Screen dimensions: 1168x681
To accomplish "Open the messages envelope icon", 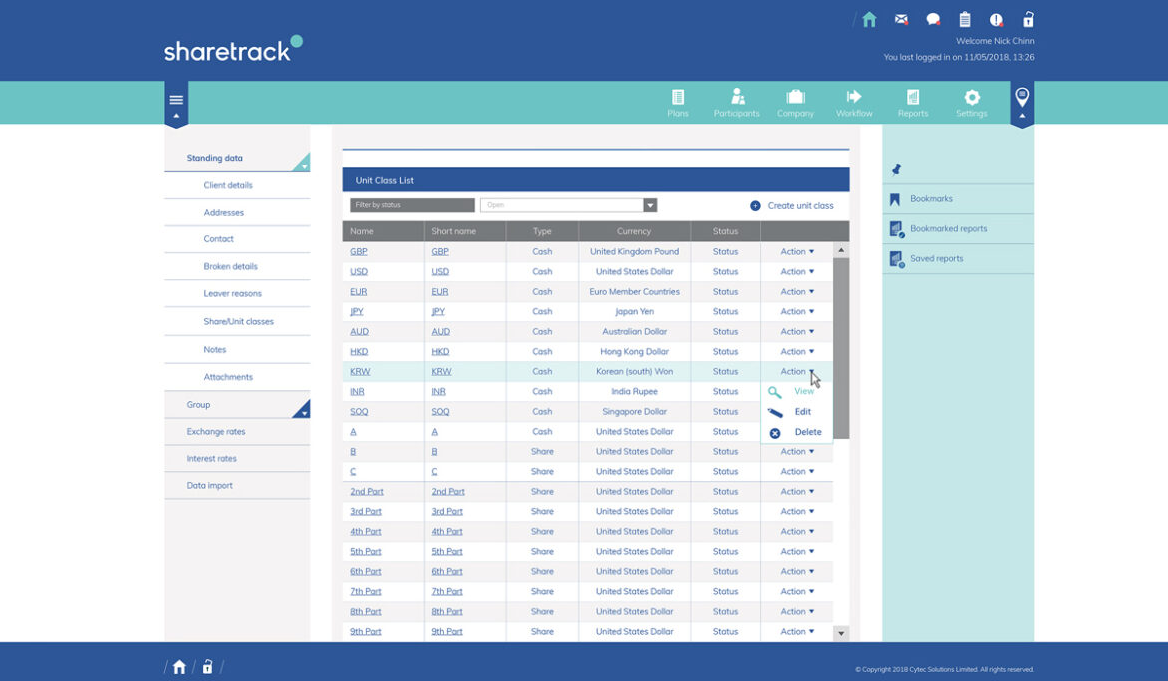I will pos(899,18).
